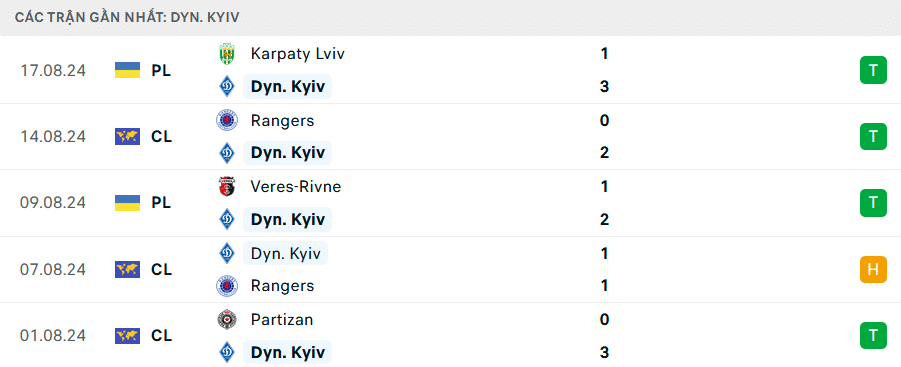Screen dimensions: 901x367
Task: Select highlighted Dyn. Kyiv in 17.08.24 match
Action: (287, 87)
